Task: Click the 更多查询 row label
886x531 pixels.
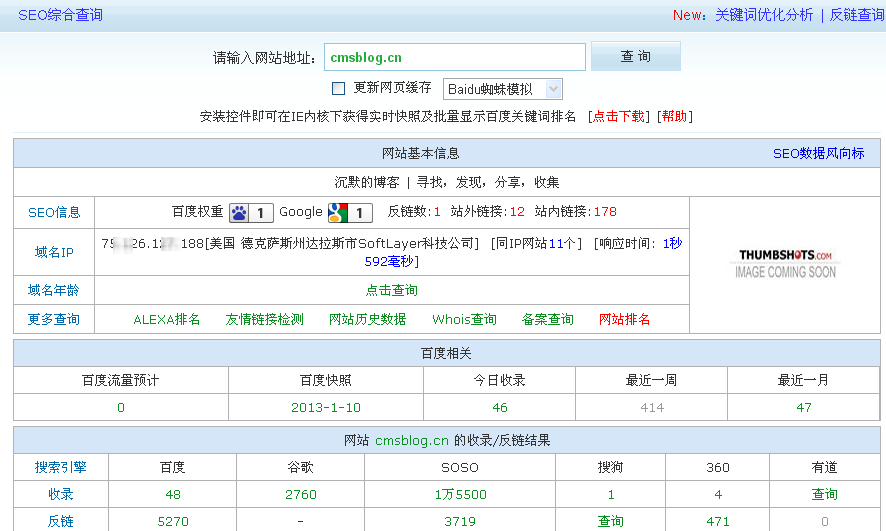Action: pyautogui.click(x=54, y=320)
